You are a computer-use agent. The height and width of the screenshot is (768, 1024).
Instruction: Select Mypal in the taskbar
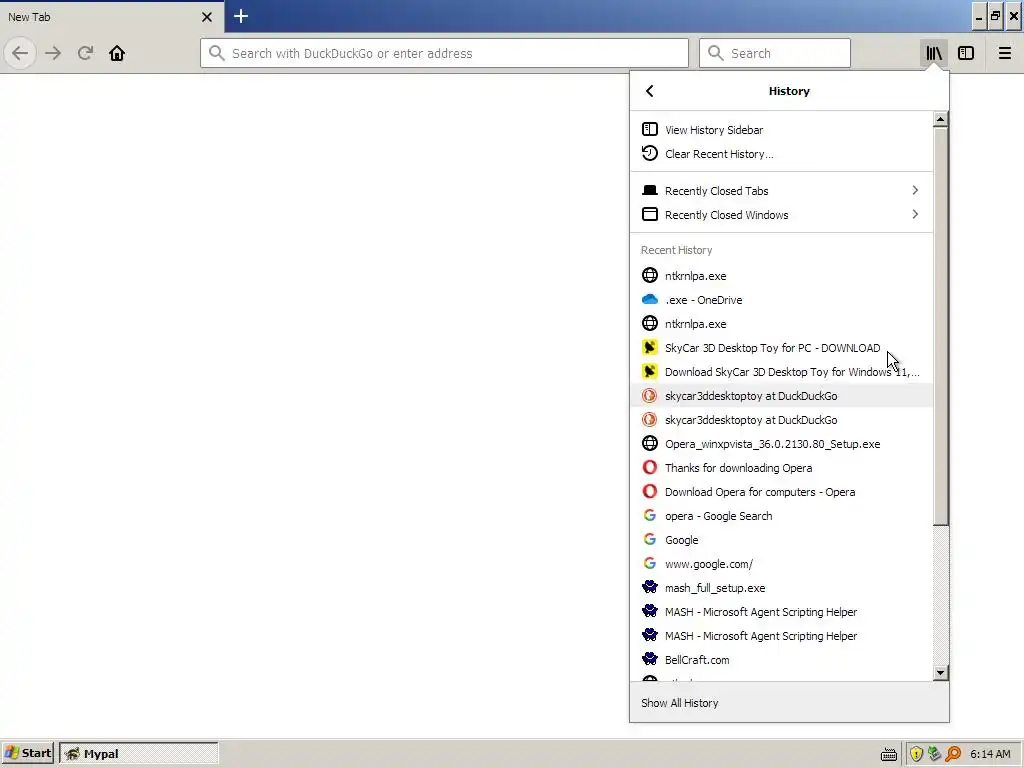tap(138, 753)
